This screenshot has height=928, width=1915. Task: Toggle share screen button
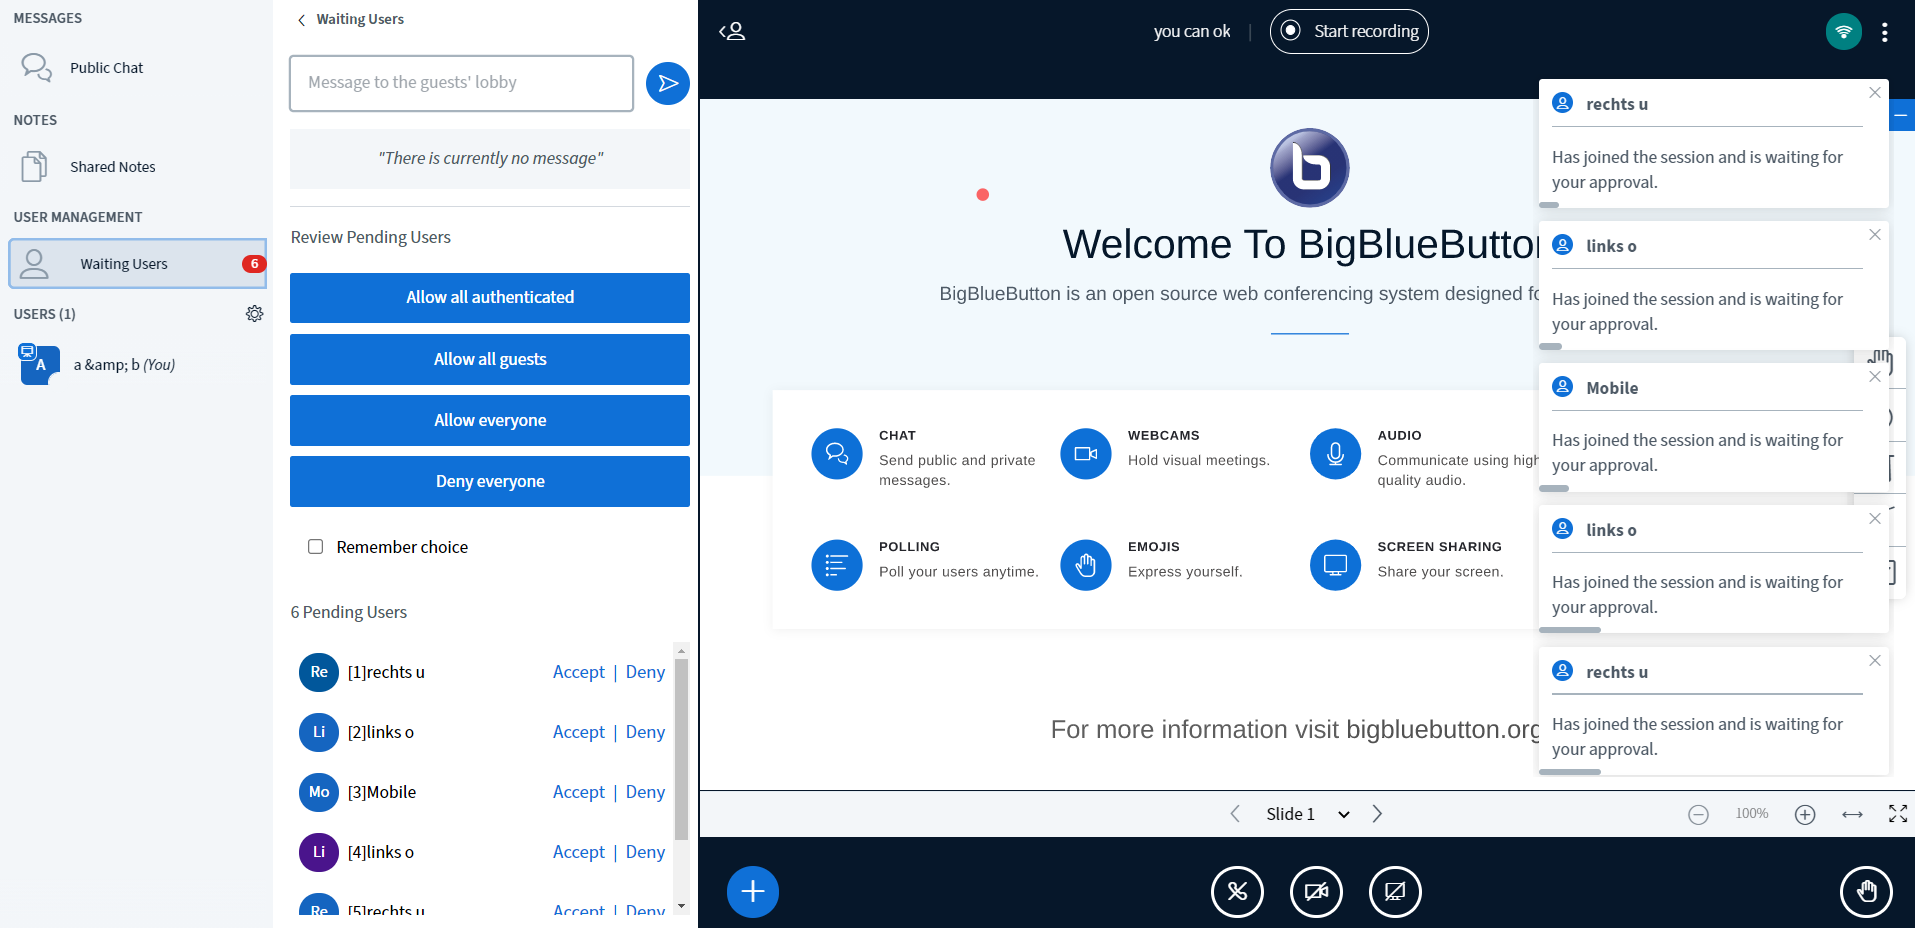coord(1395,892)
